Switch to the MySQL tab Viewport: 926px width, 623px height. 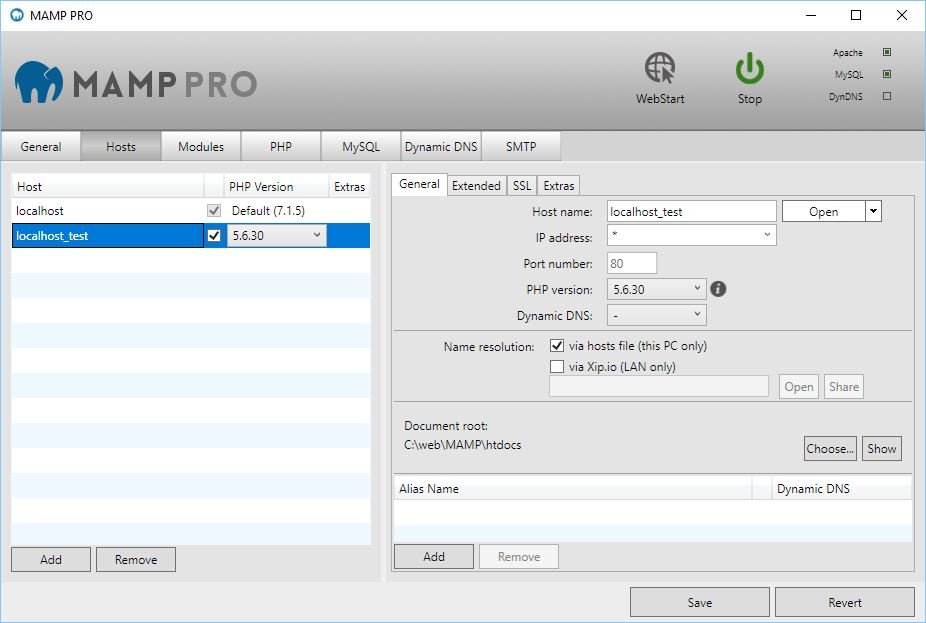(x=361, y=146)
